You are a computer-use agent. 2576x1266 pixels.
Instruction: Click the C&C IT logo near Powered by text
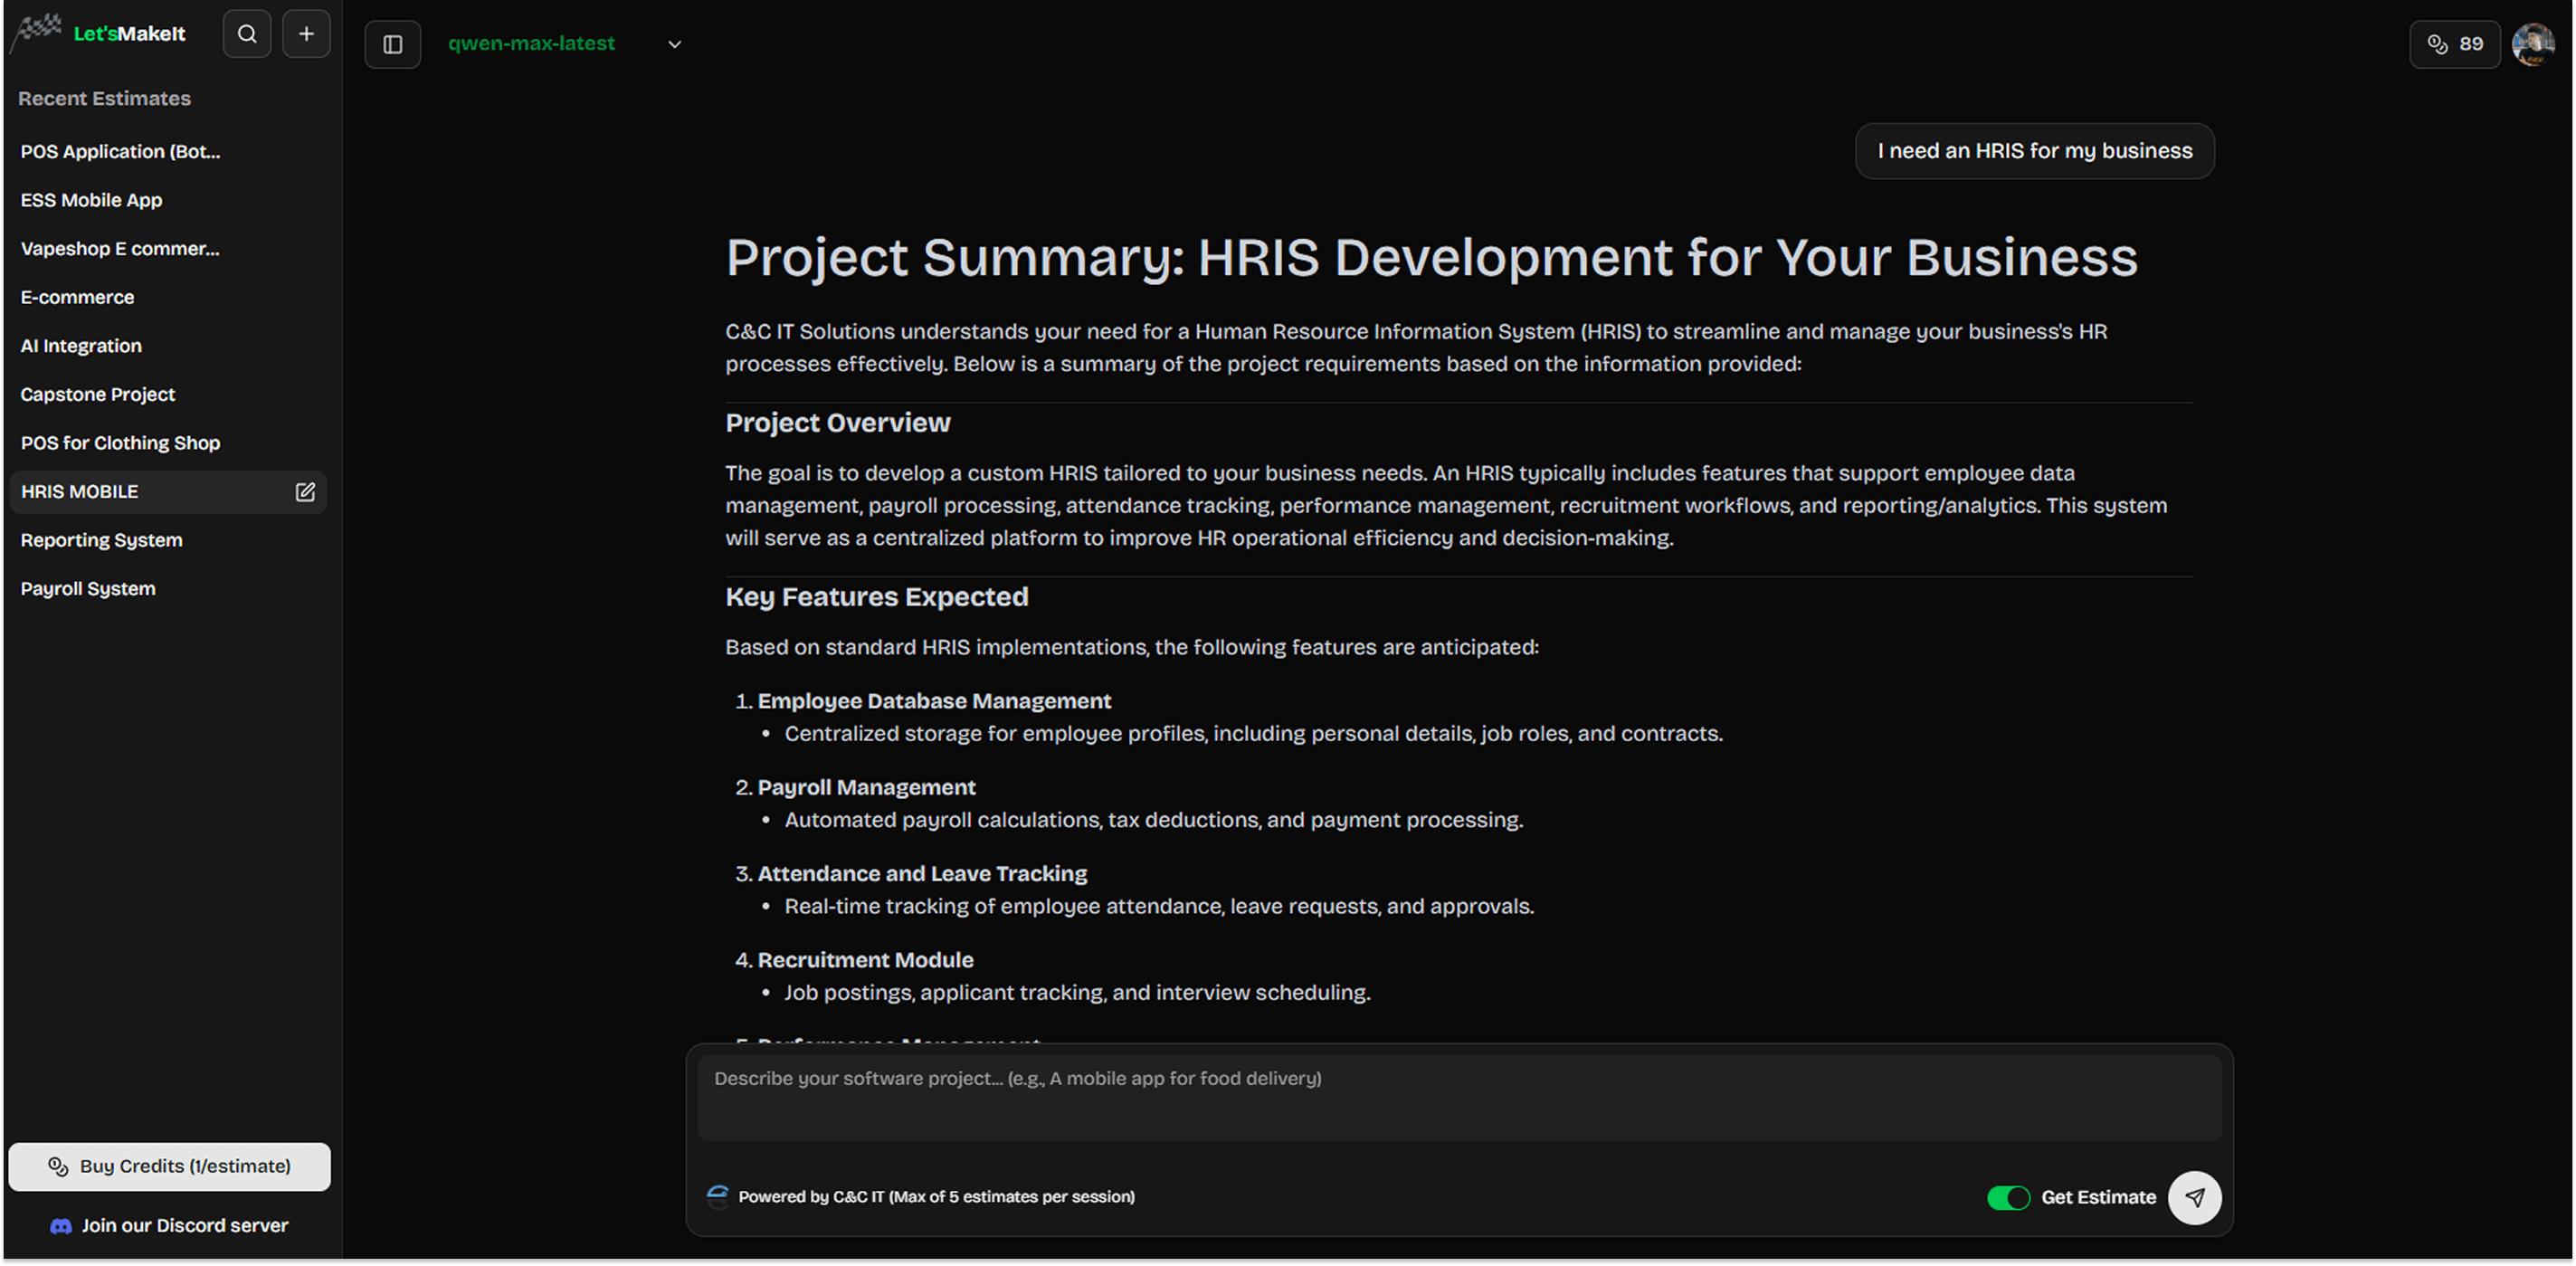(717, 1196)
